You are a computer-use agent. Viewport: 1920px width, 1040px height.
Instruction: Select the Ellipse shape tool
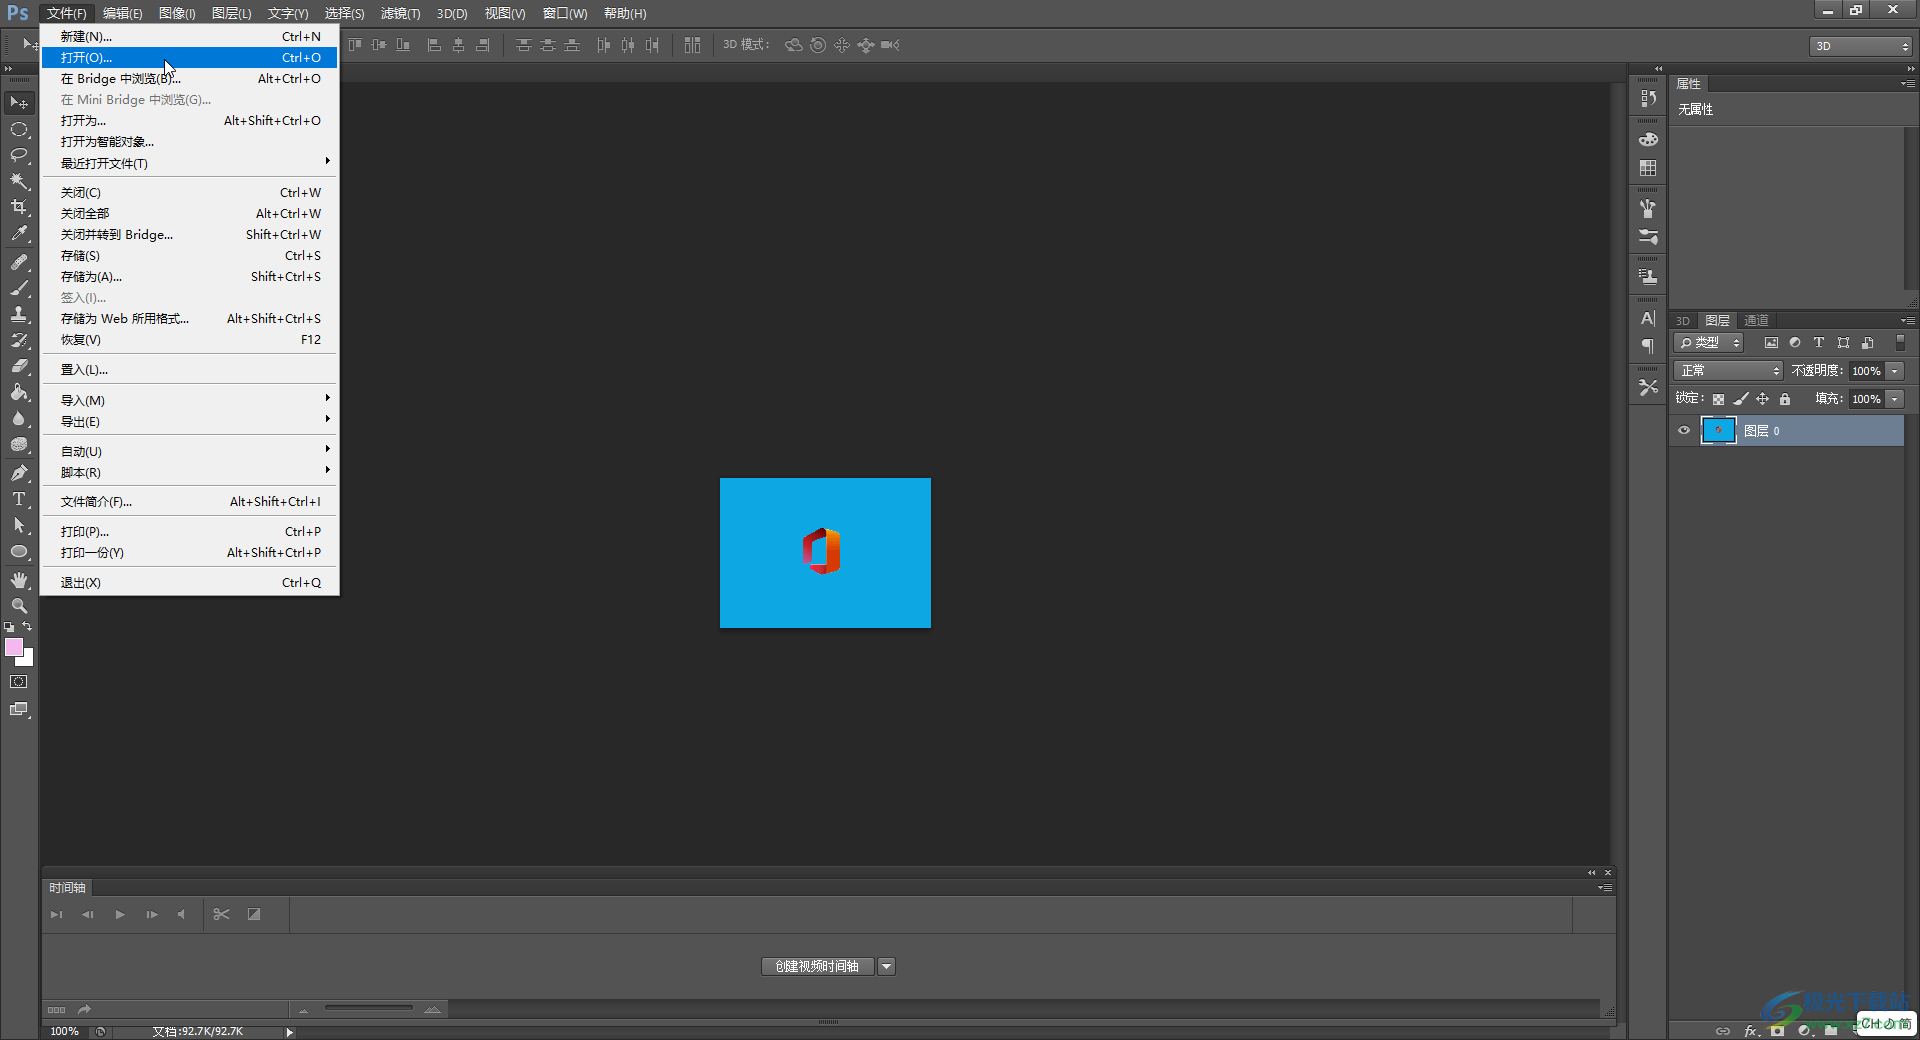pos(19,551)
